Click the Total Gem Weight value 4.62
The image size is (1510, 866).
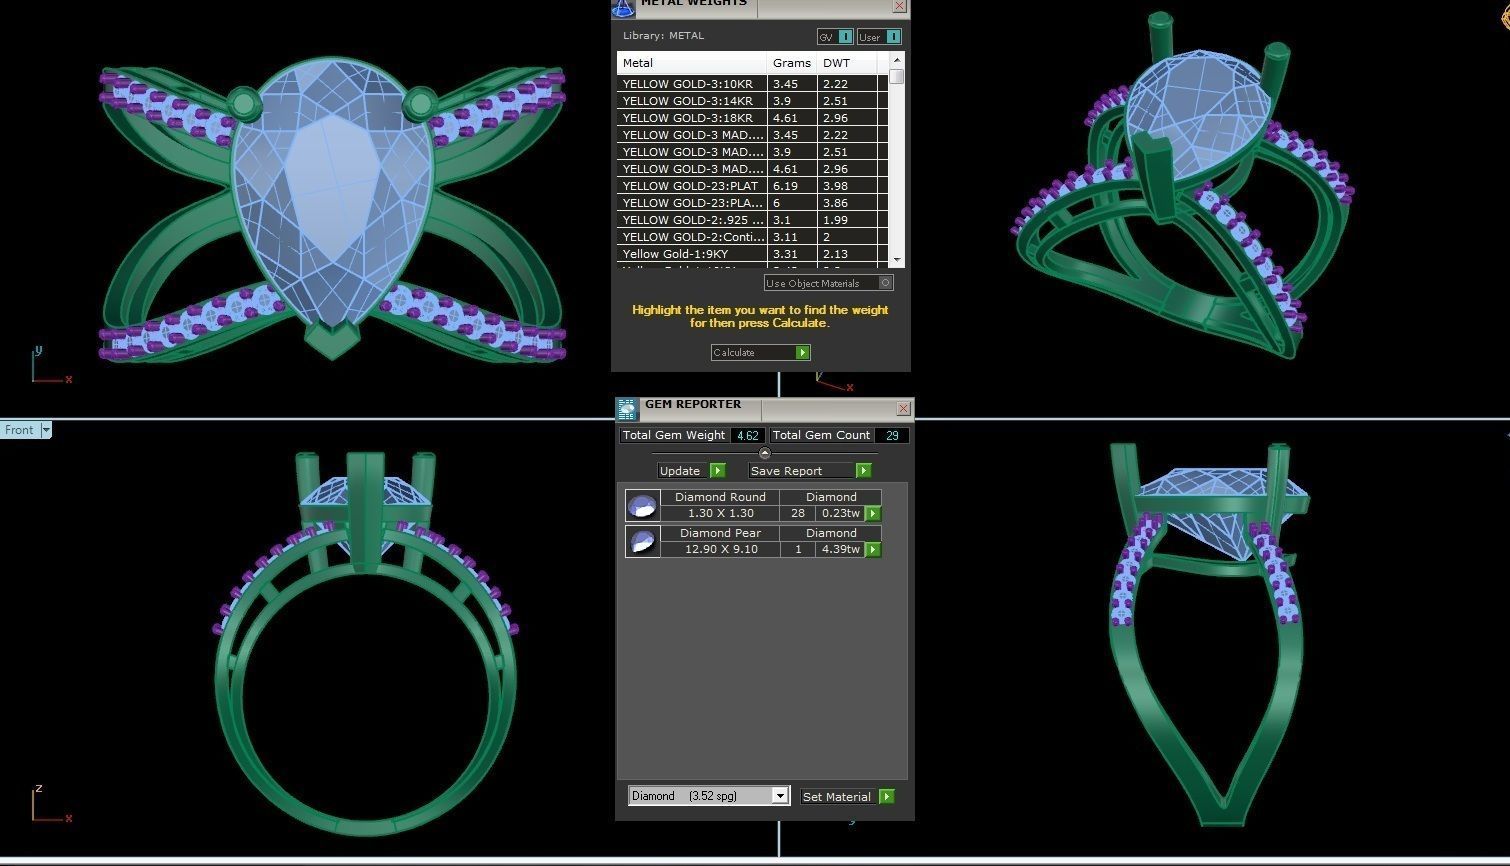747,436
